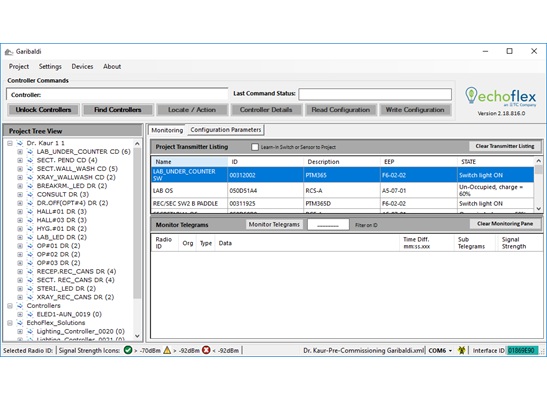547x400 pixels.
Task: Click Clear Transmitter Listing button
Action: (505, 146)
